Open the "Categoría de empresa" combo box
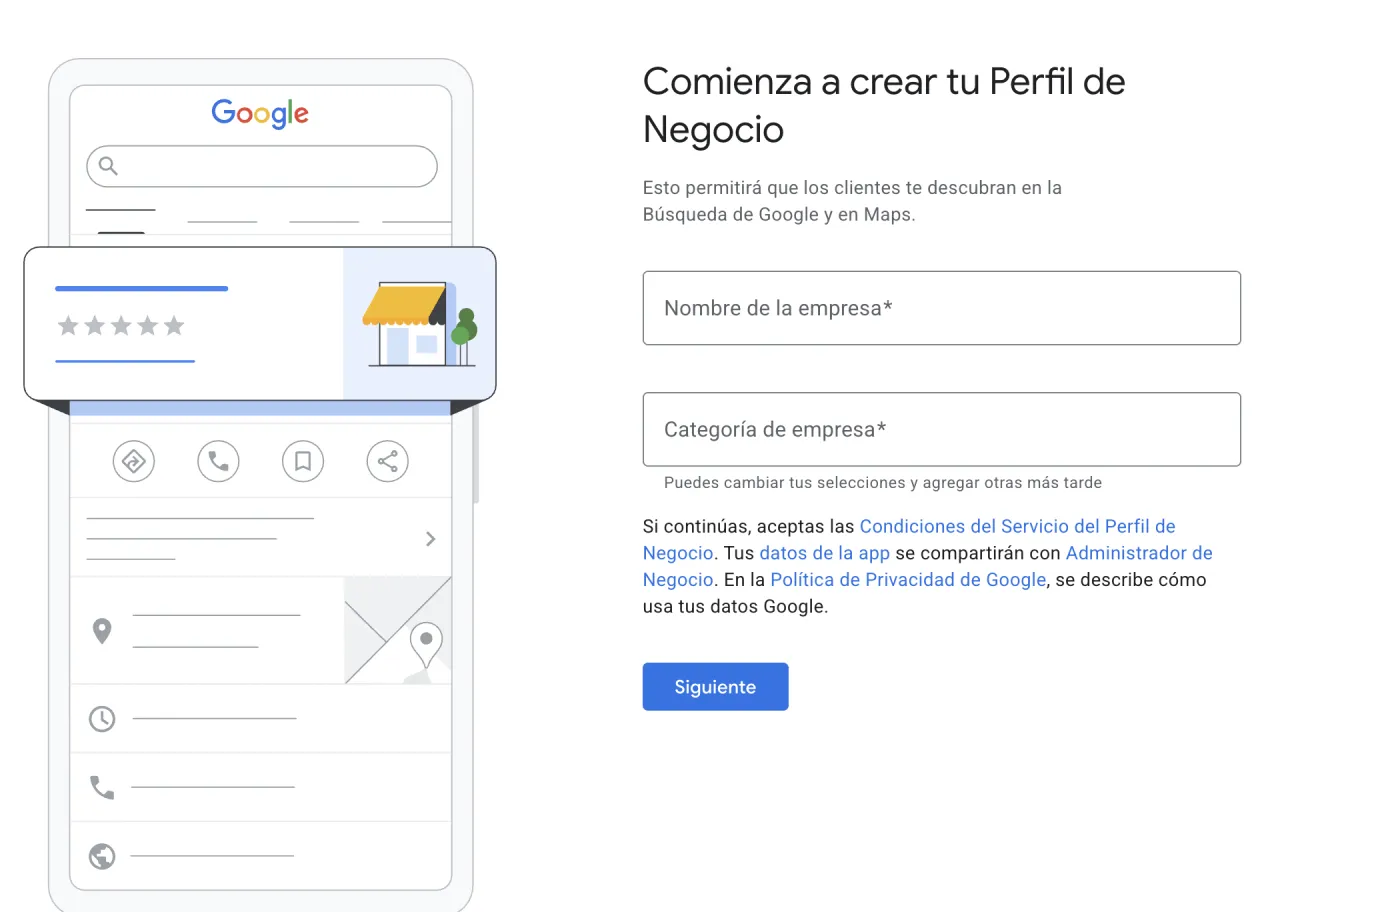Screen dimensions: 1400x912 coord(942,429)
